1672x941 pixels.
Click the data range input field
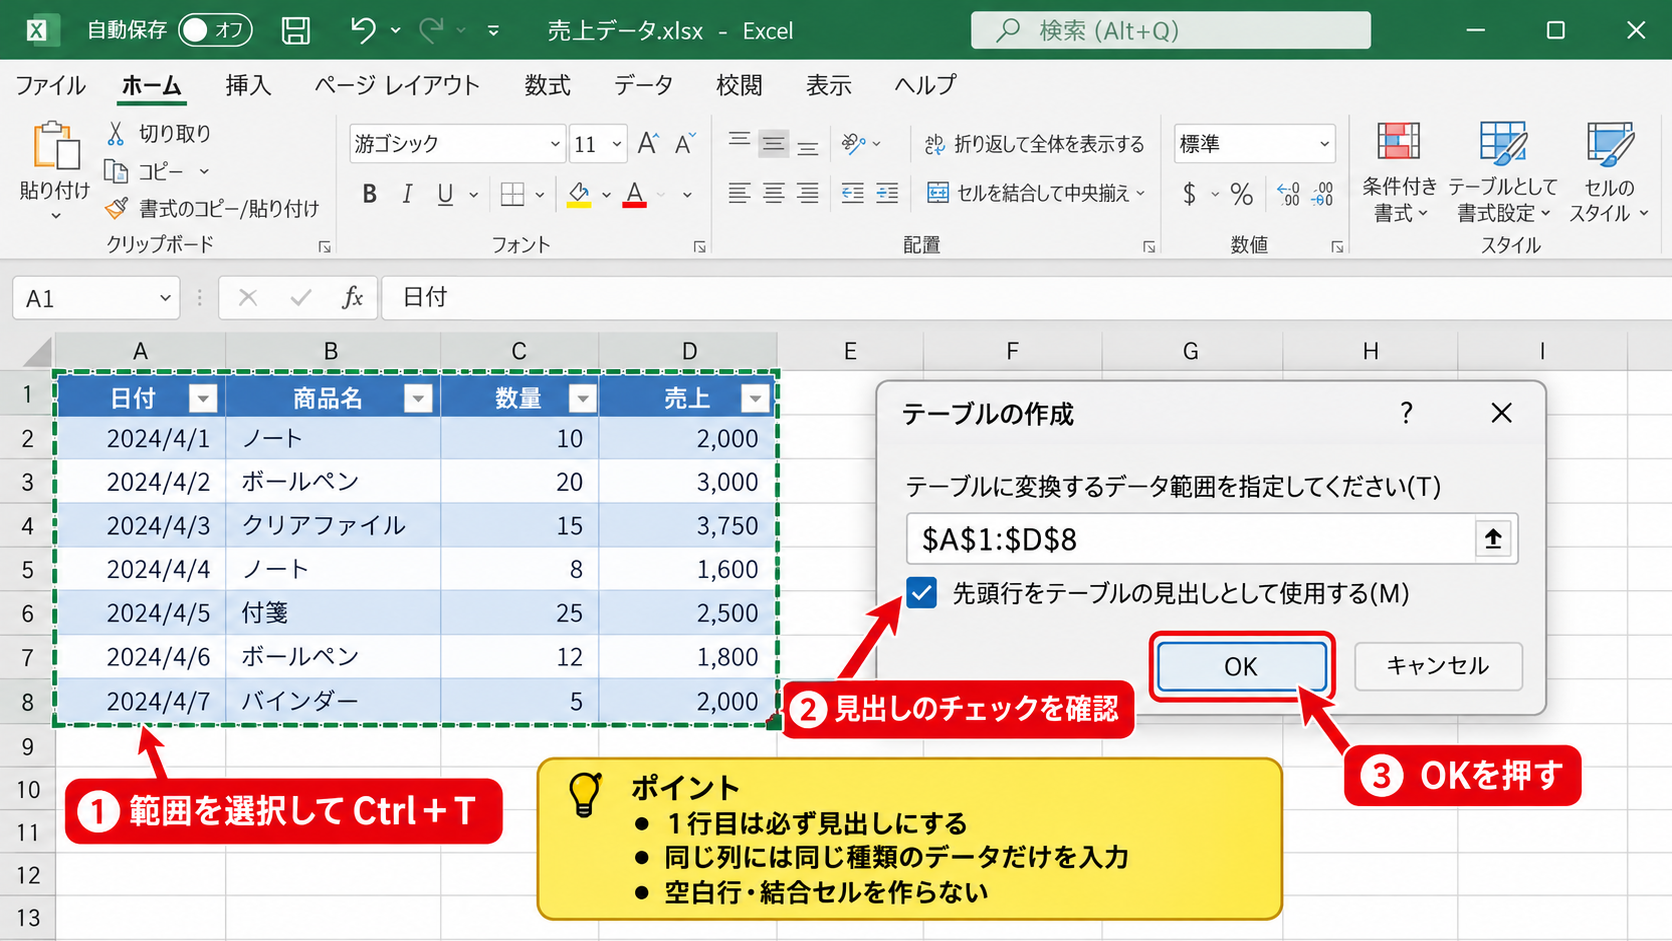pos(1190,539)
